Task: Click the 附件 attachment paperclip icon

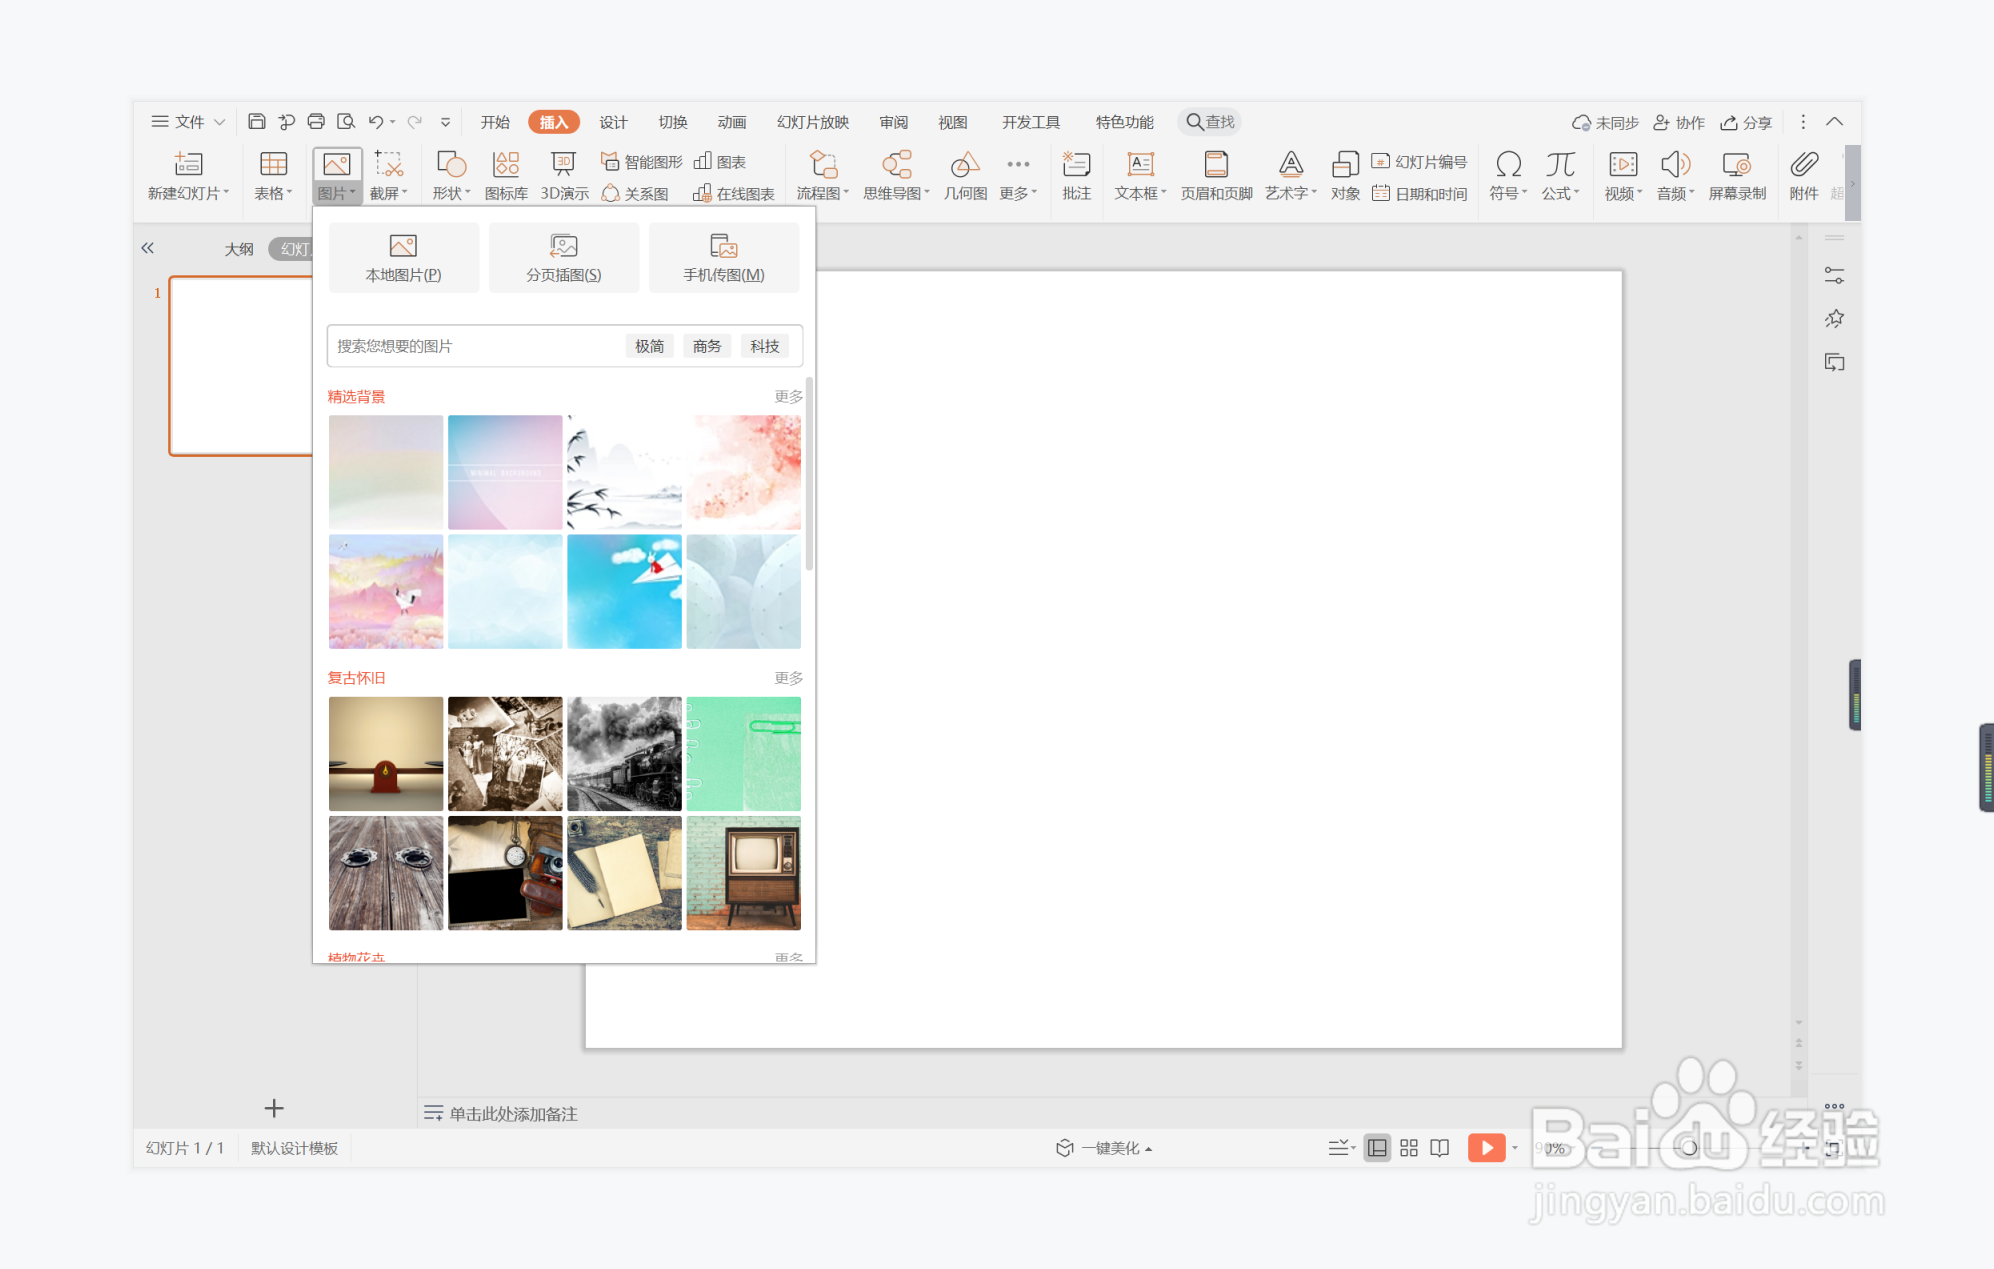Action: coord(1803,165)
